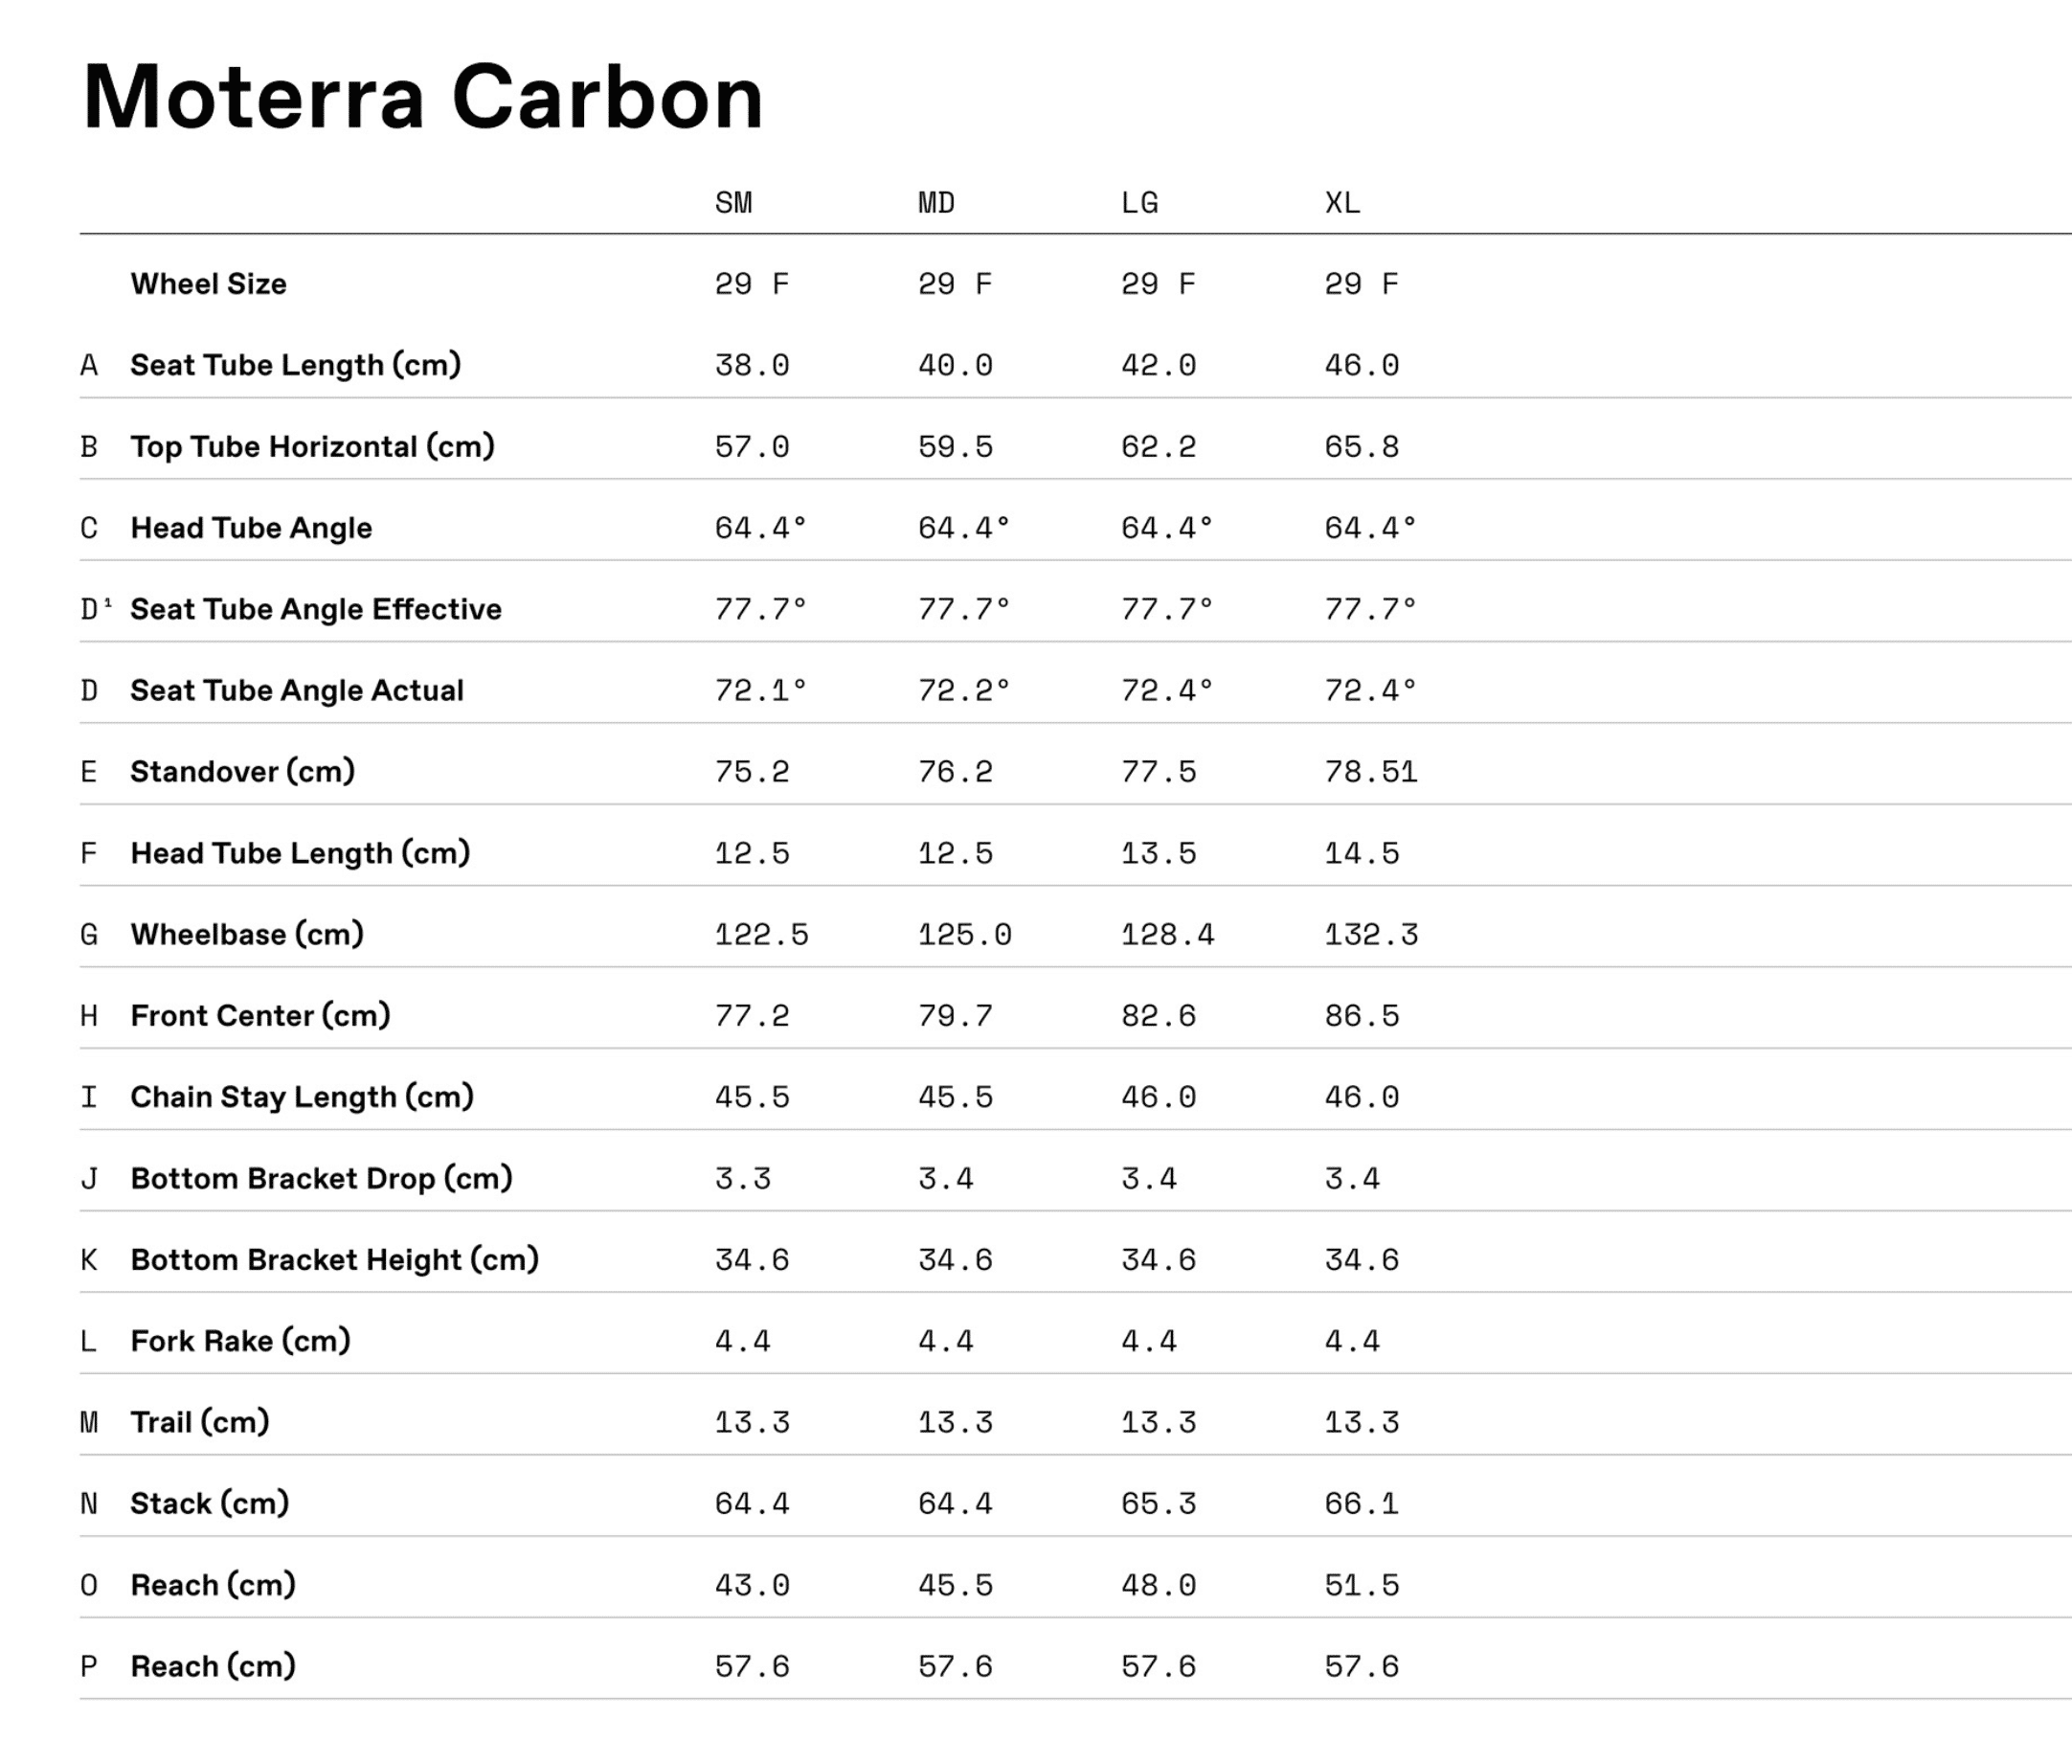Screen dimensions: 2072x1764
Task: Click the Bottom Bracket Drop value 3.3
Action: pos(742,1179)
